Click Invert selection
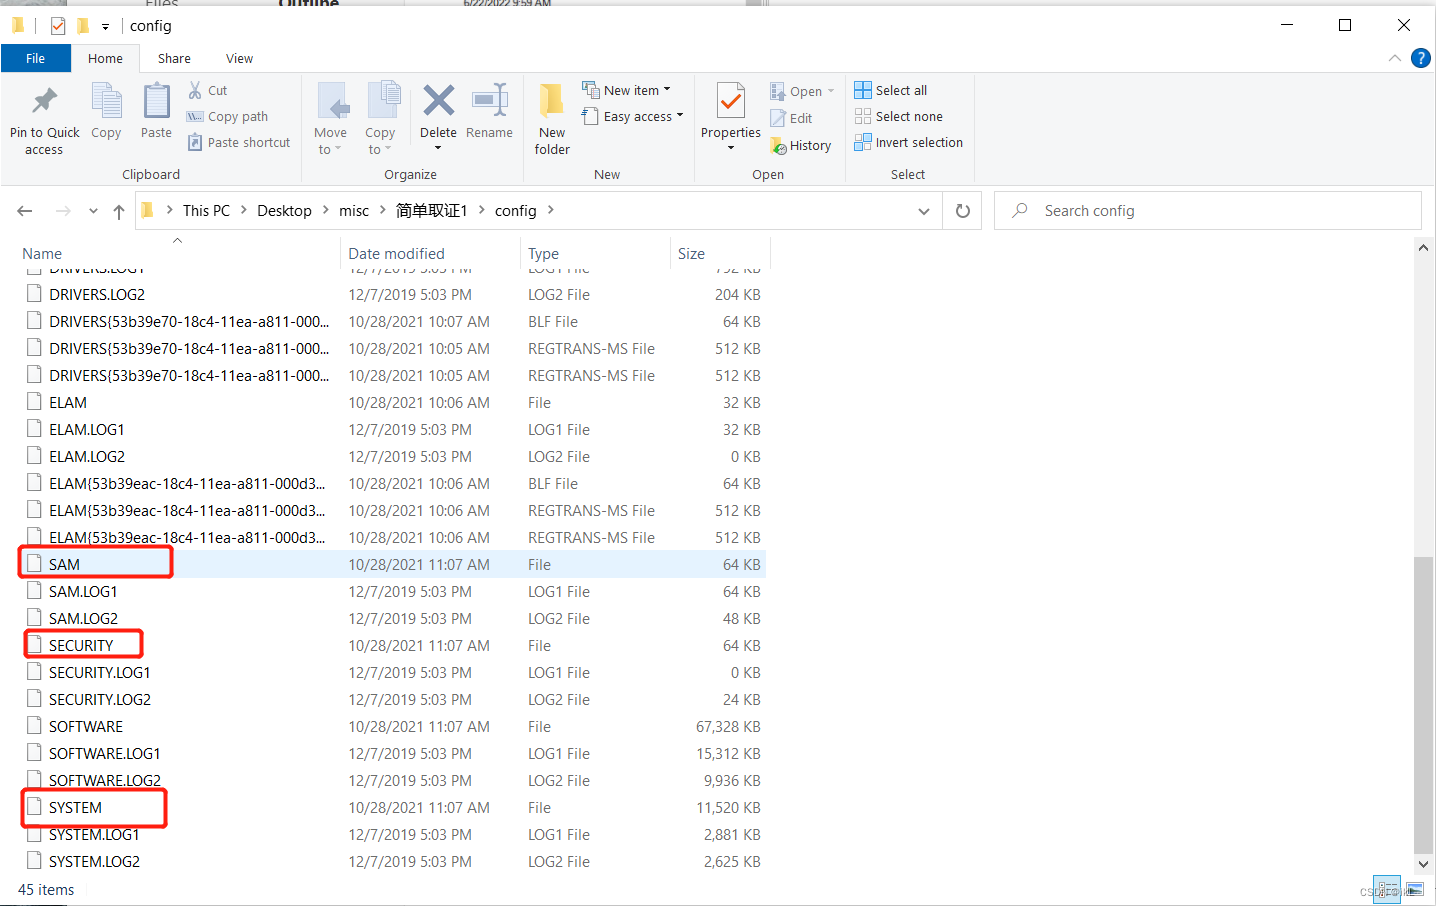1436x906 pixels. point(908,142)
